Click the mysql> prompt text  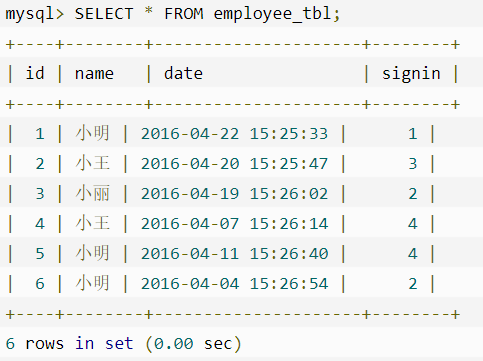pyautogui.click(x=34, y=15)
